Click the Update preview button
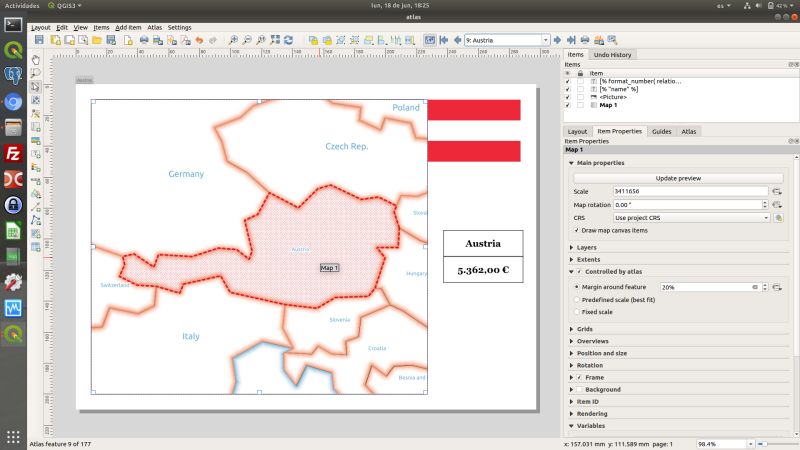Image resolution: width=800 pixels, height=450 pixels. coord(678,179)
